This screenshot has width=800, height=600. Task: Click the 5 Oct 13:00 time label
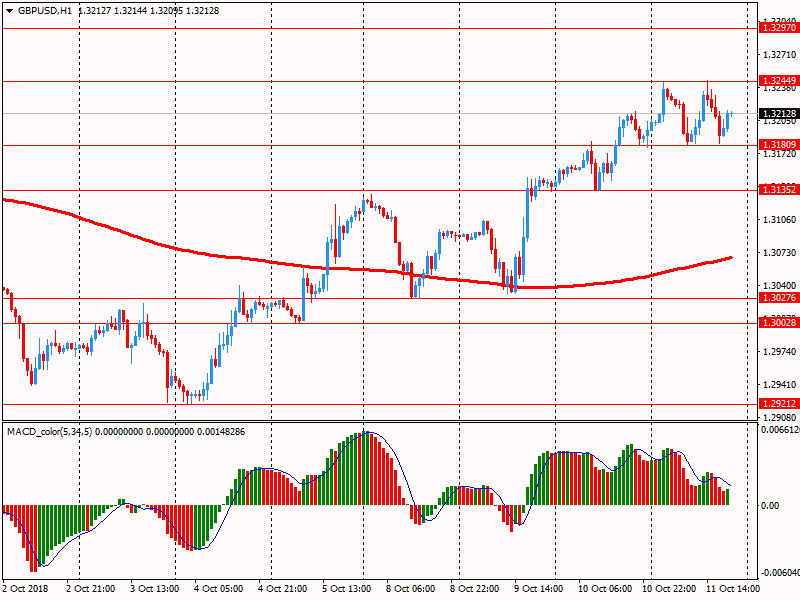(347, 588)
